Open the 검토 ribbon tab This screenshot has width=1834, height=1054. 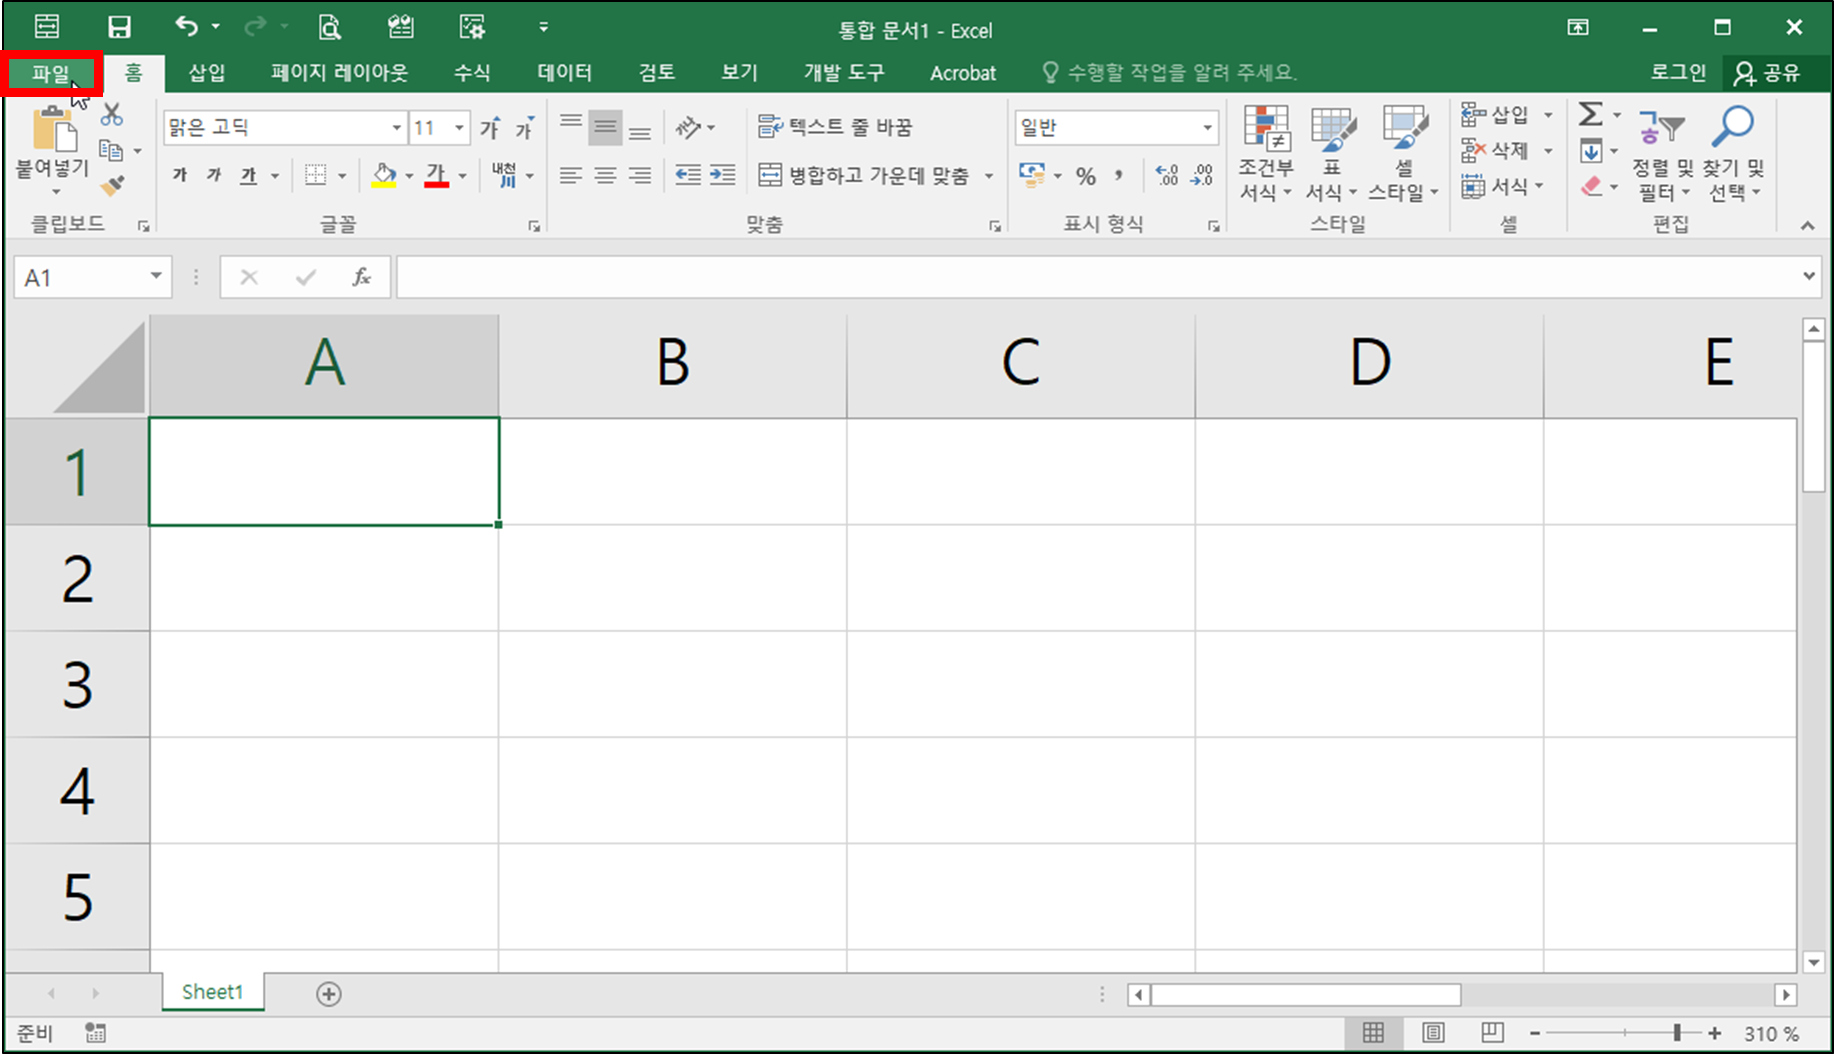(x=657, y=73)
